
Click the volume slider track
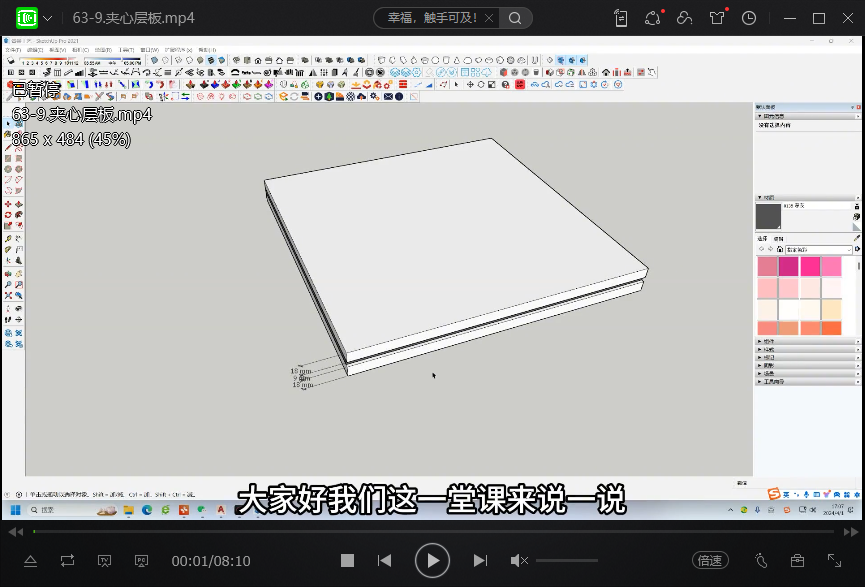(x=567, y=561)
